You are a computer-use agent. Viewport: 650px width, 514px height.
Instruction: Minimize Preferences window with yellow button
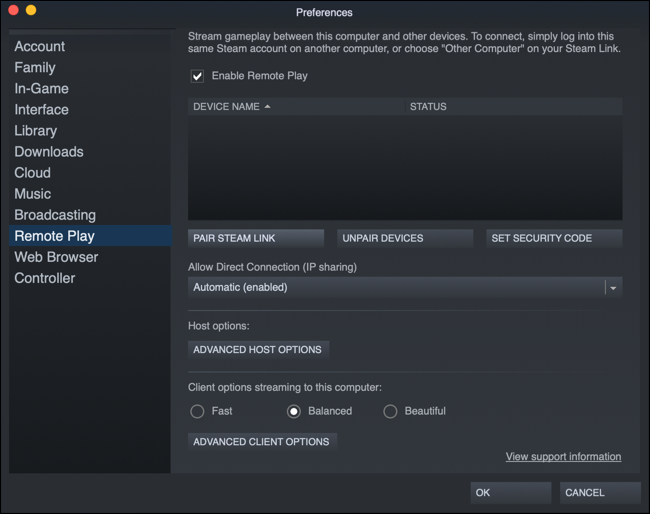(31, 10)
